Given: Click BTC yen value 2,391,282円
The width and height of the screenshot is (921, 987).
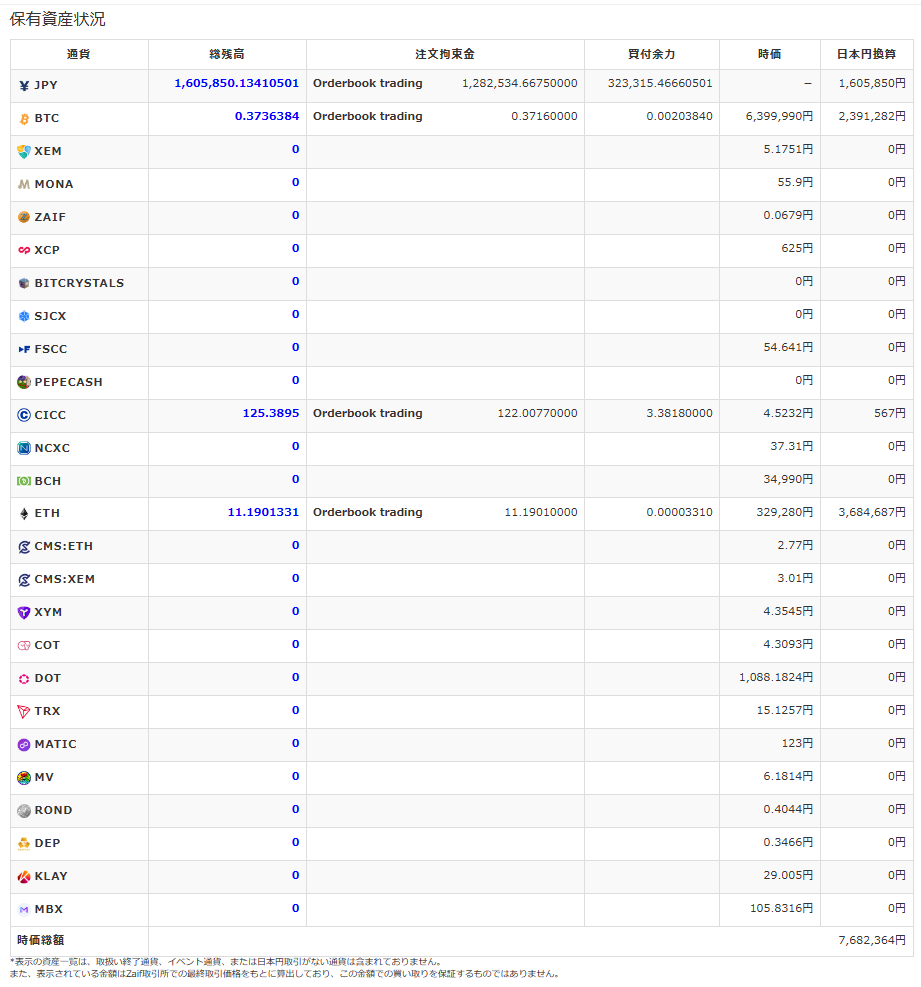Looking at the screenshot, I should pos(872,116).
